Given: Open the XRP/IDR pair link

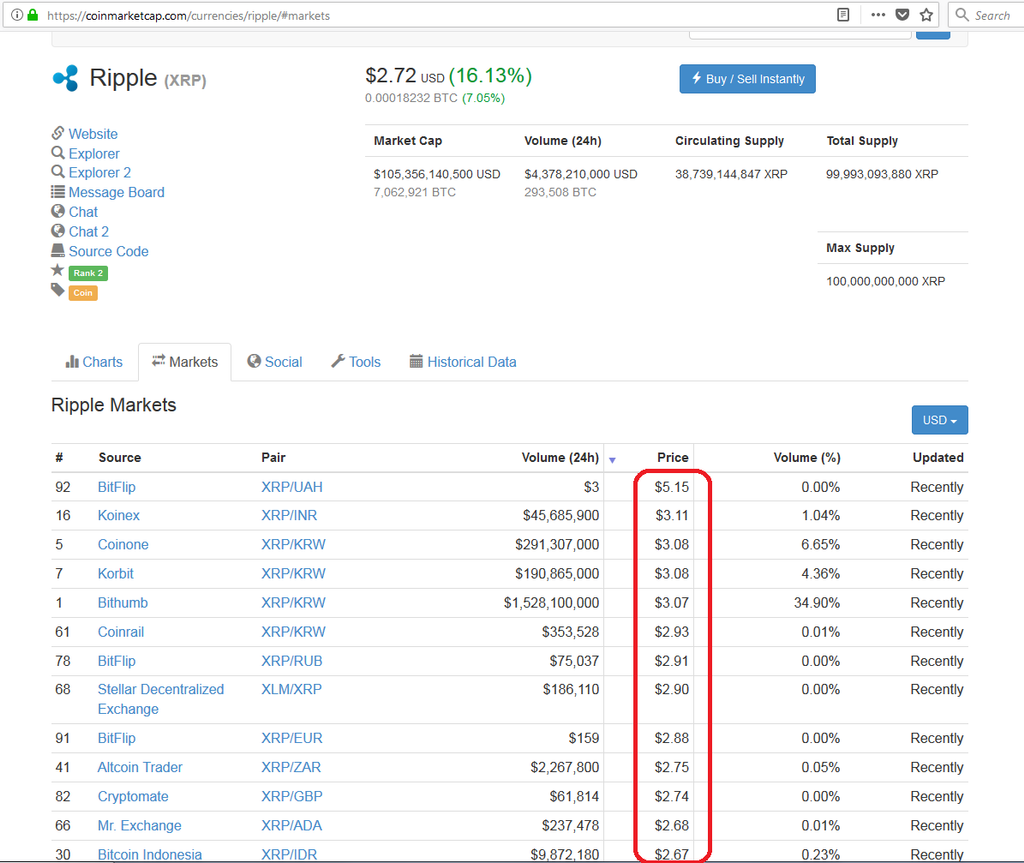Looking at the screenshot, I should (289, 855).
